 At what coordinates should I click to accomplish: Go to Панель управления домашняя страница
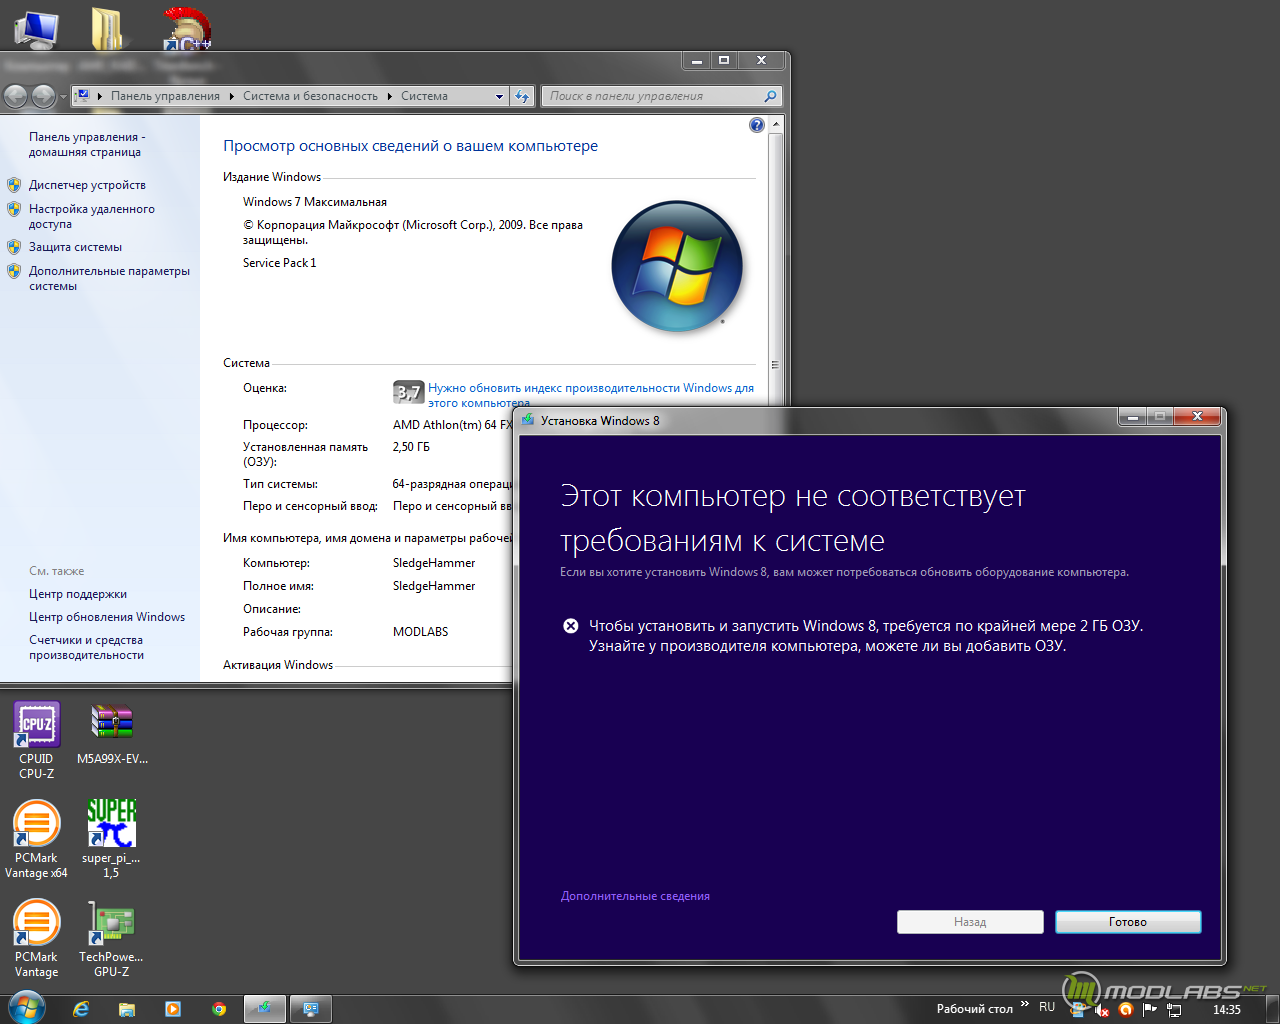87,144
